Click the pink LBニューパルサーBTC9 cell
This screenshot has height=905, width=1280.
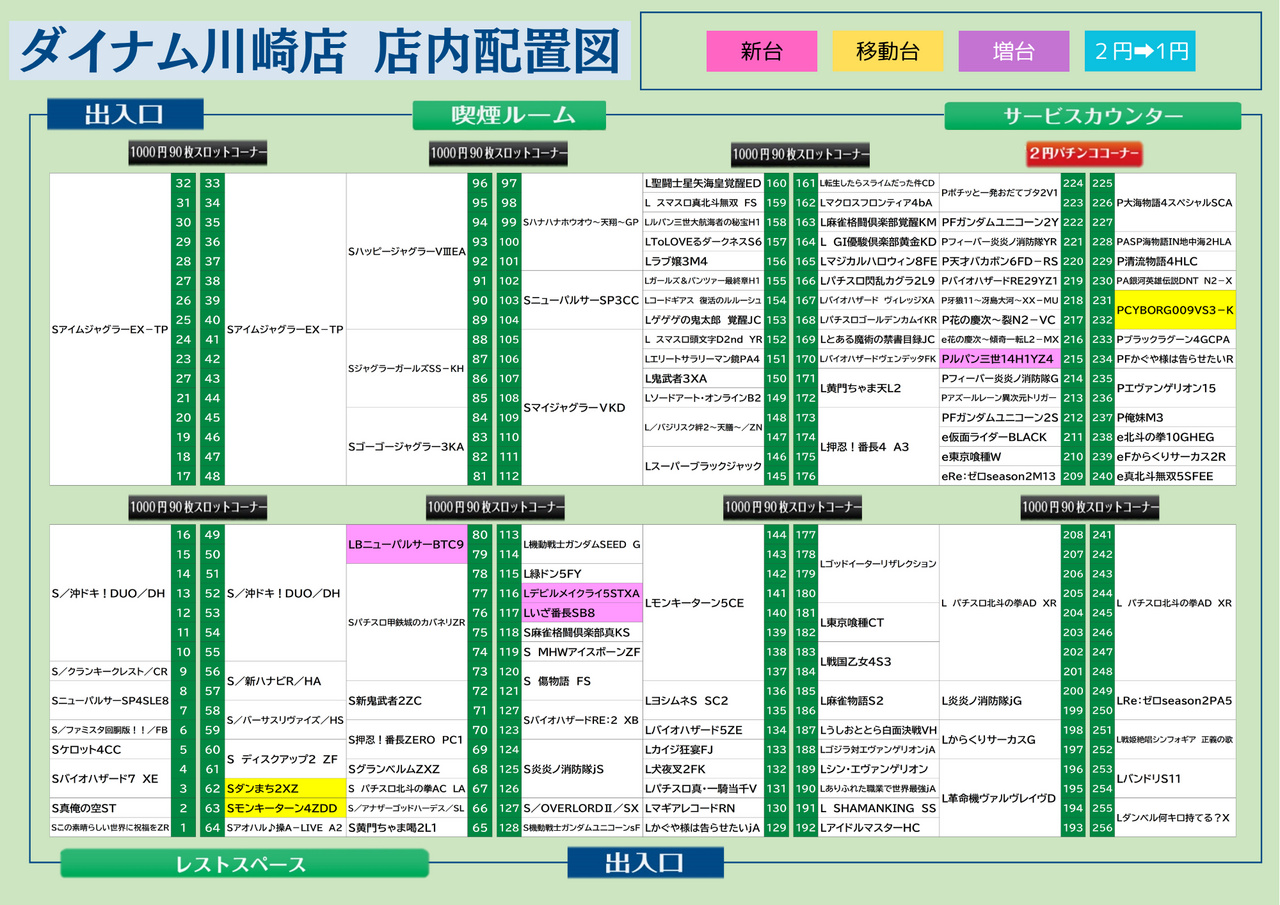coord(407,544)
